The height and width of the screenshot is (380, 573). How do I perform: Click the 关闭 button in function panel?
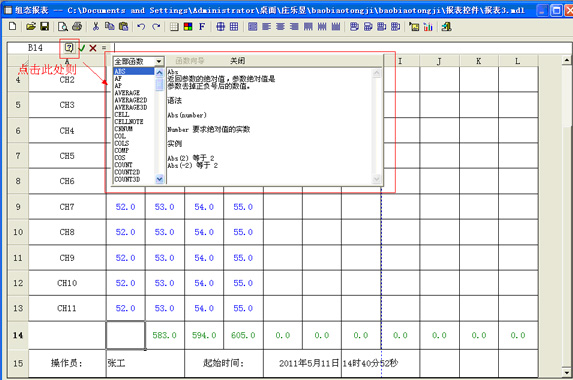click(238, 61)
